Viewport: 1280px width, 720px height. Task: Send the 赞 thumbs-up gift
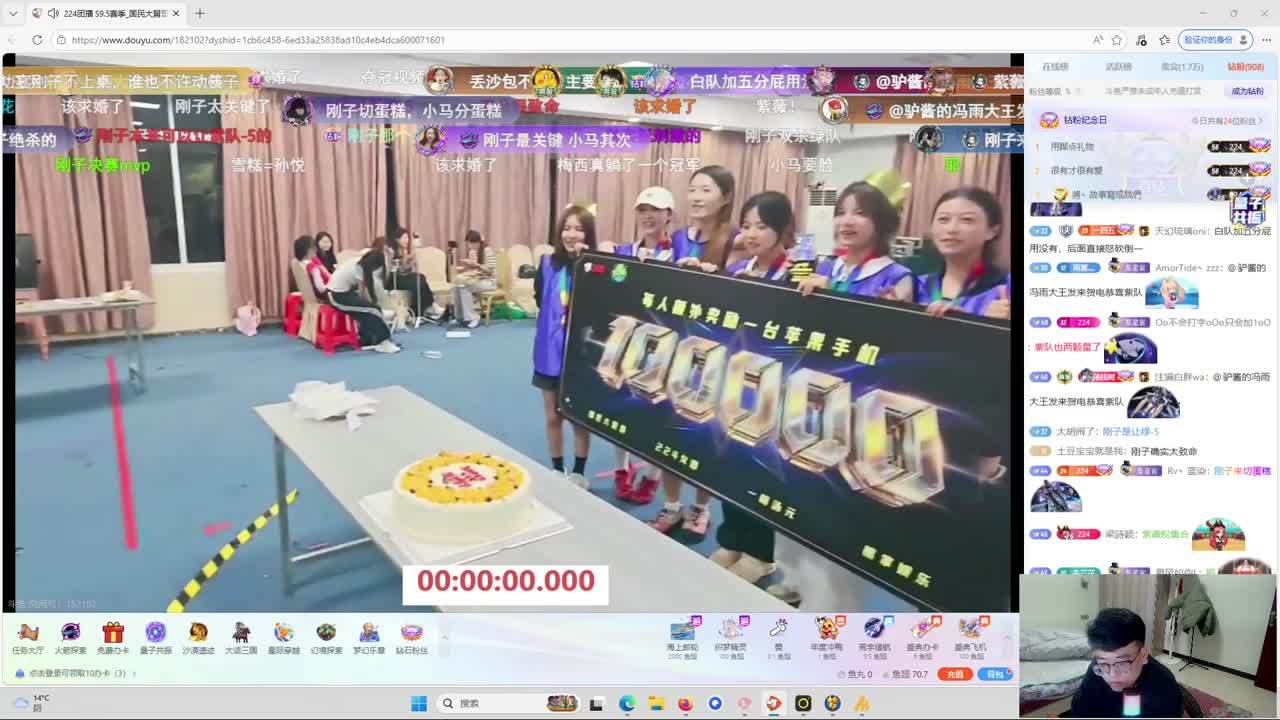point(778,632)
